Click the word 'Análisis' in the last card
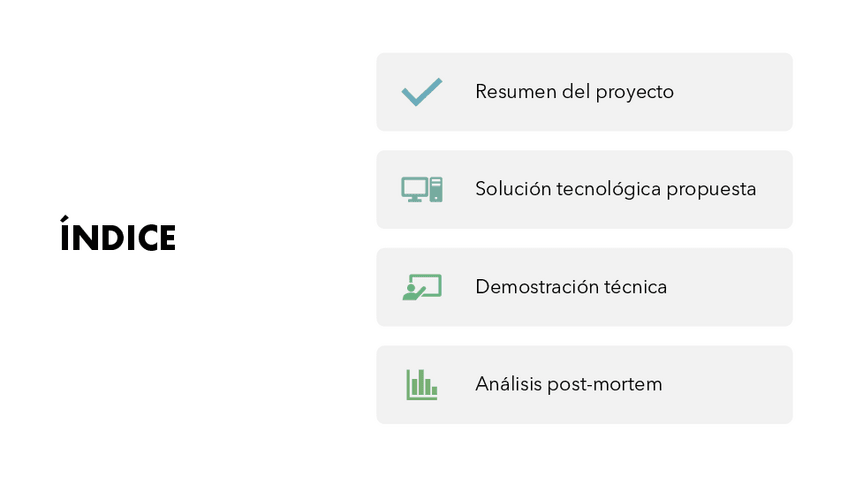This screenshot has height=477, width=848. point(508,385)
